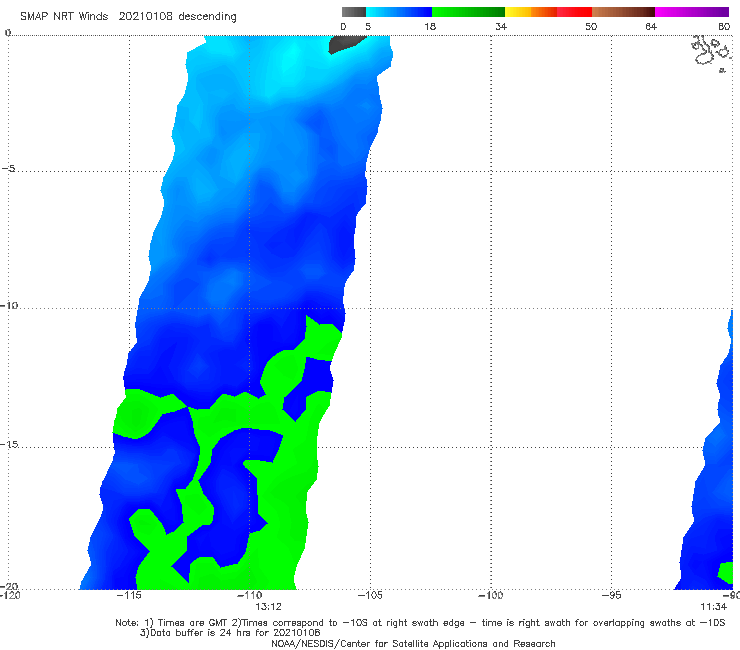Click the gray segment of the color bar
740x650 pixels.
tap(354, 12)
